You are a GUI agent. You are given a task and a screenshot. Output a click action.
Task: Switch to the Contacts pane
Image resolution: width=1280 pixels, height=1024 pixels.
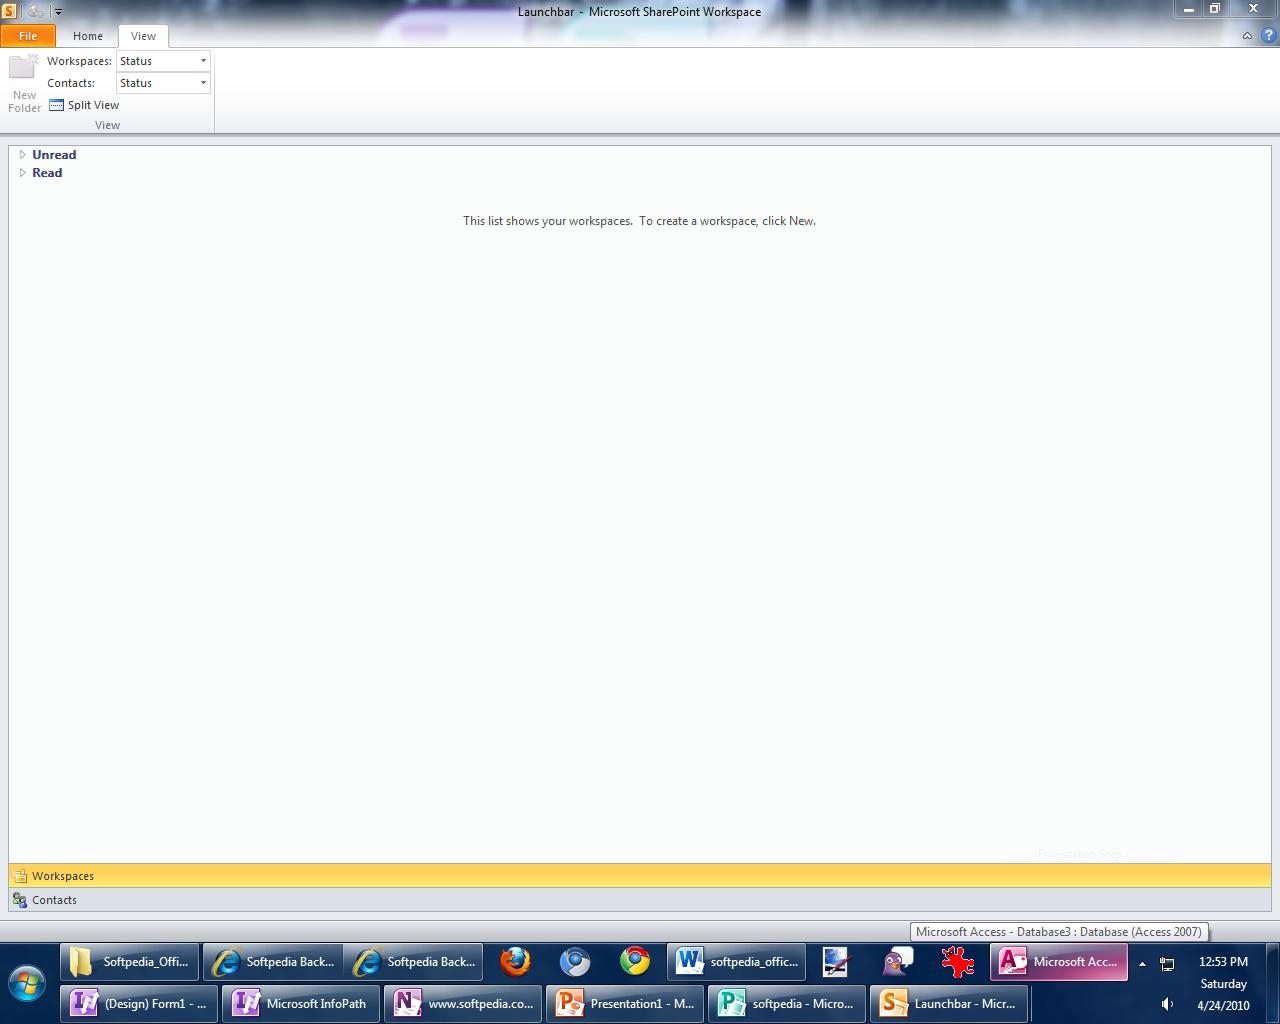pos(54,900)
